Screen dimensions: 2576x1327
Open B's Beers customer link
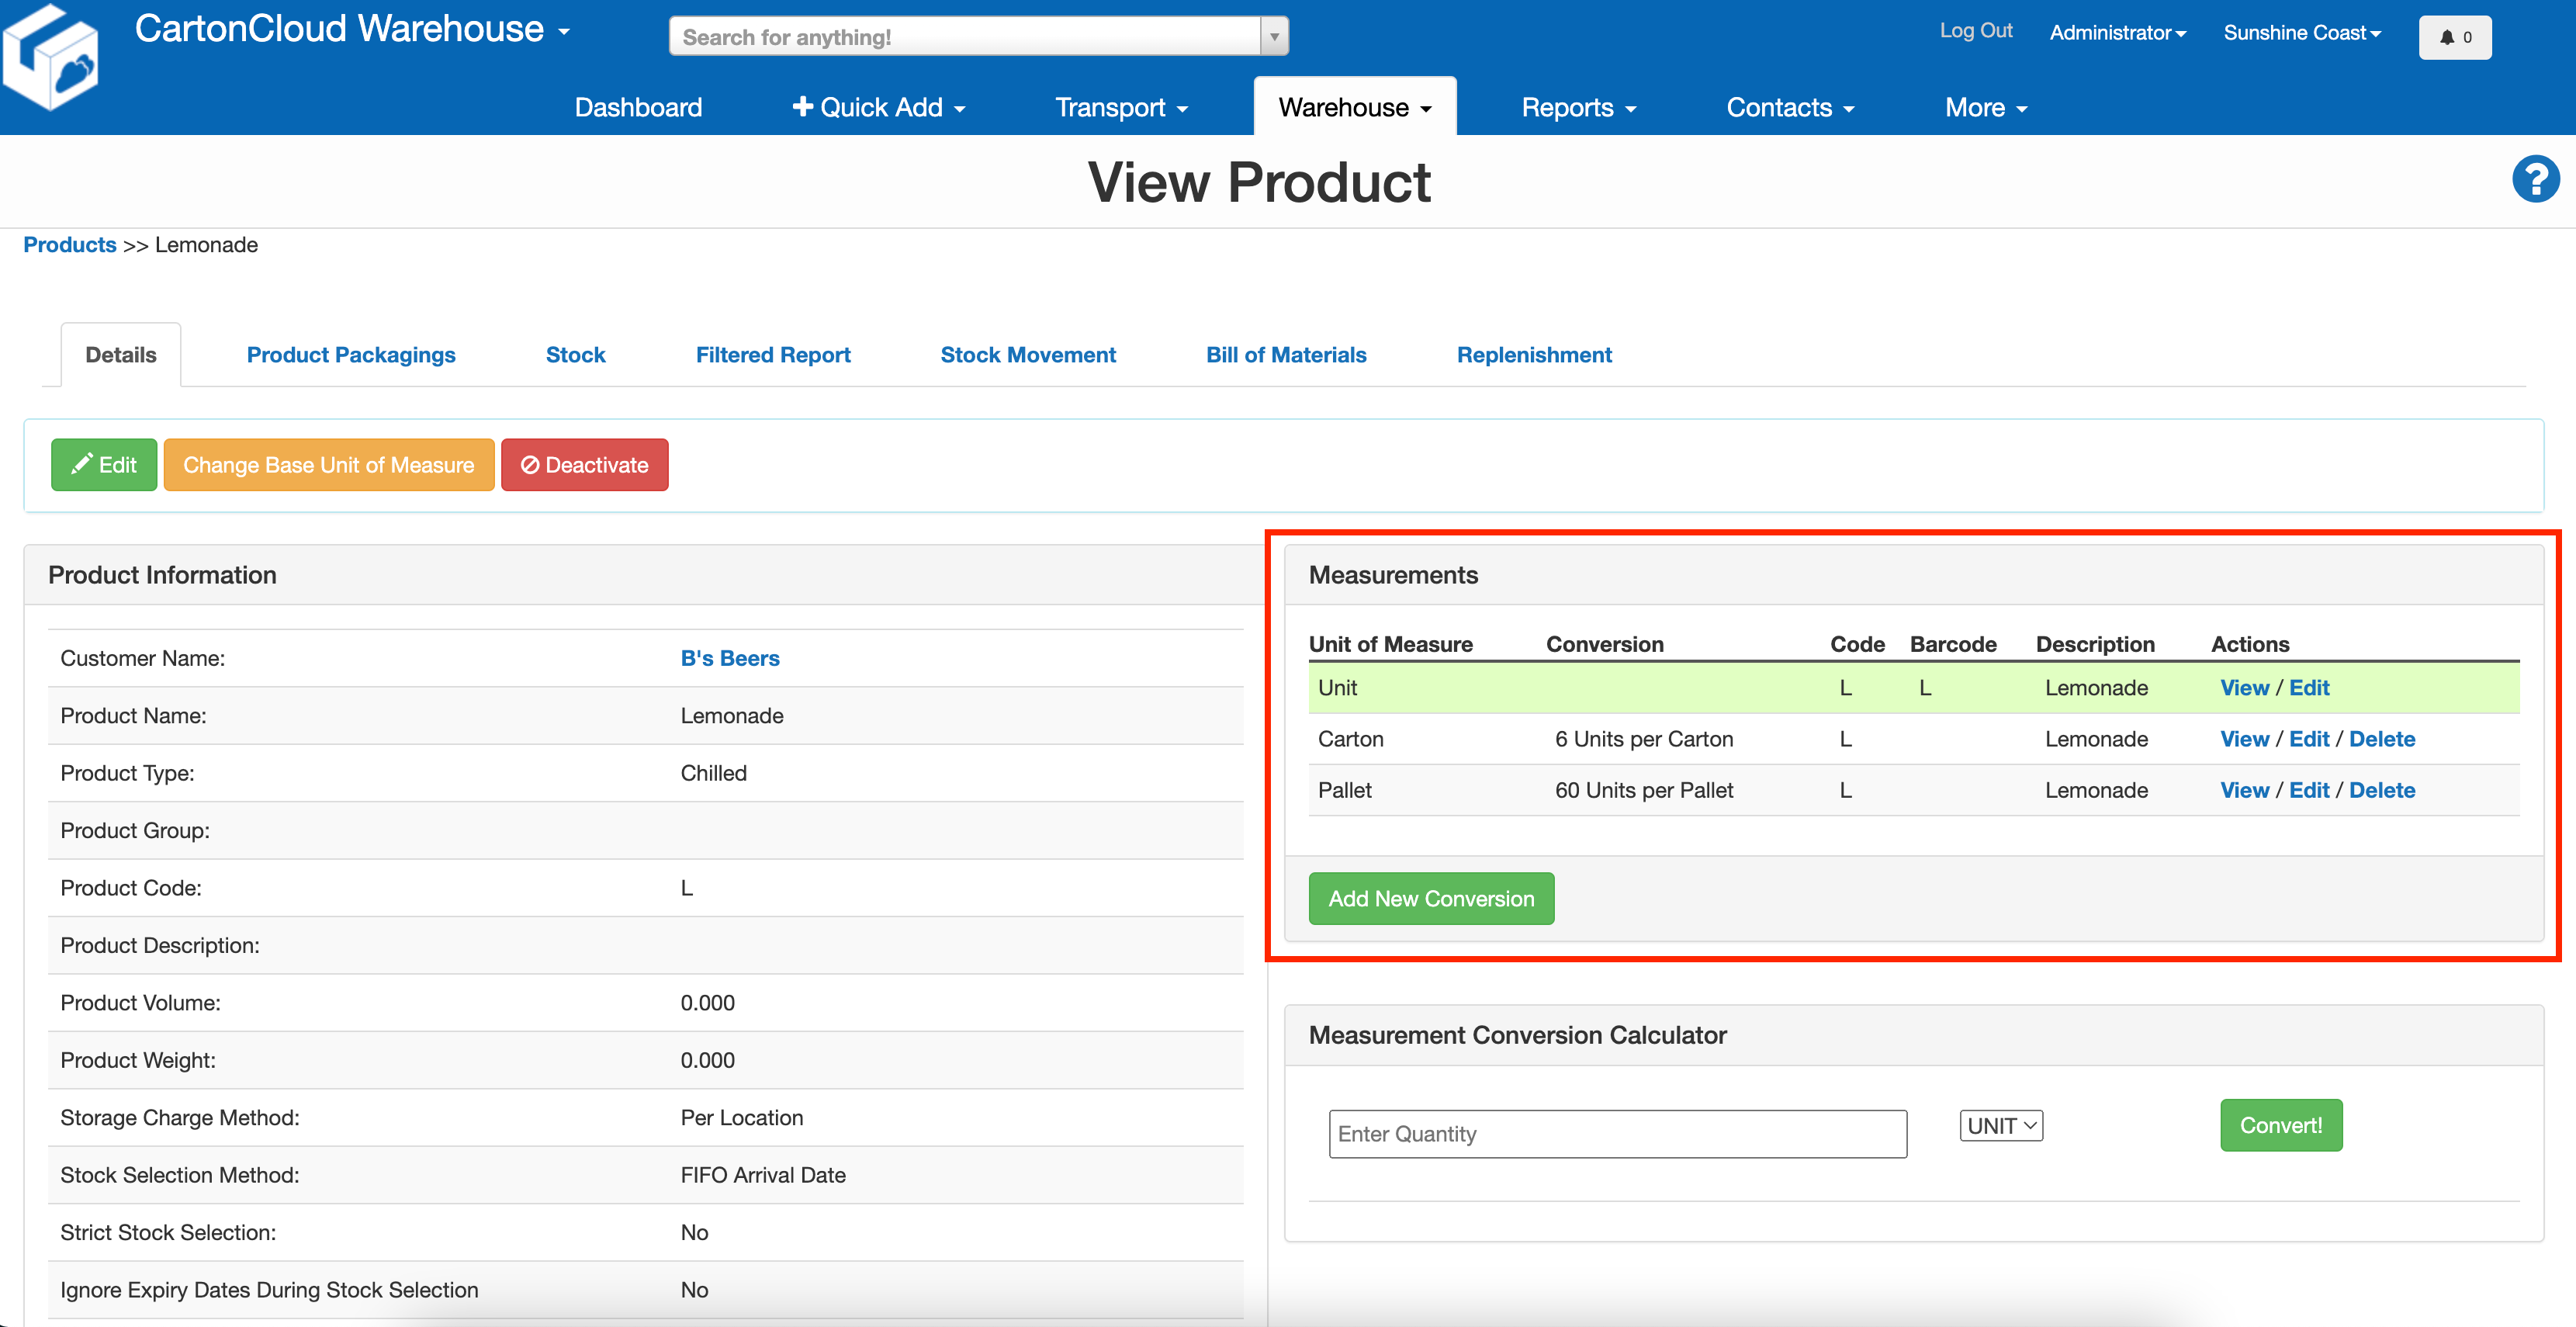pos(729,658)
